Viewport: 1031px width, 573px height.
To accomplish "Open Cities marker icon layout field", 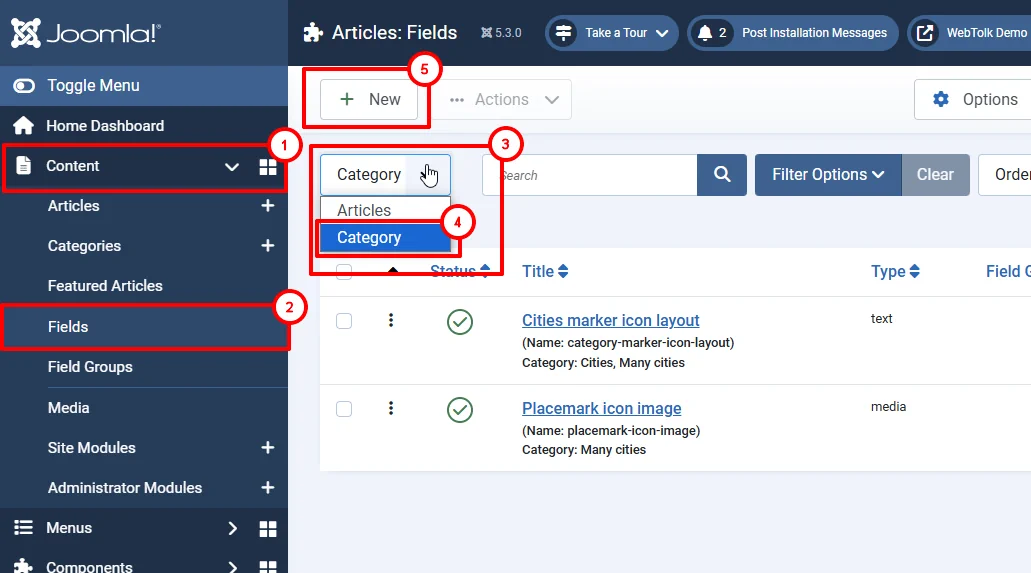I will pos(611,320).
